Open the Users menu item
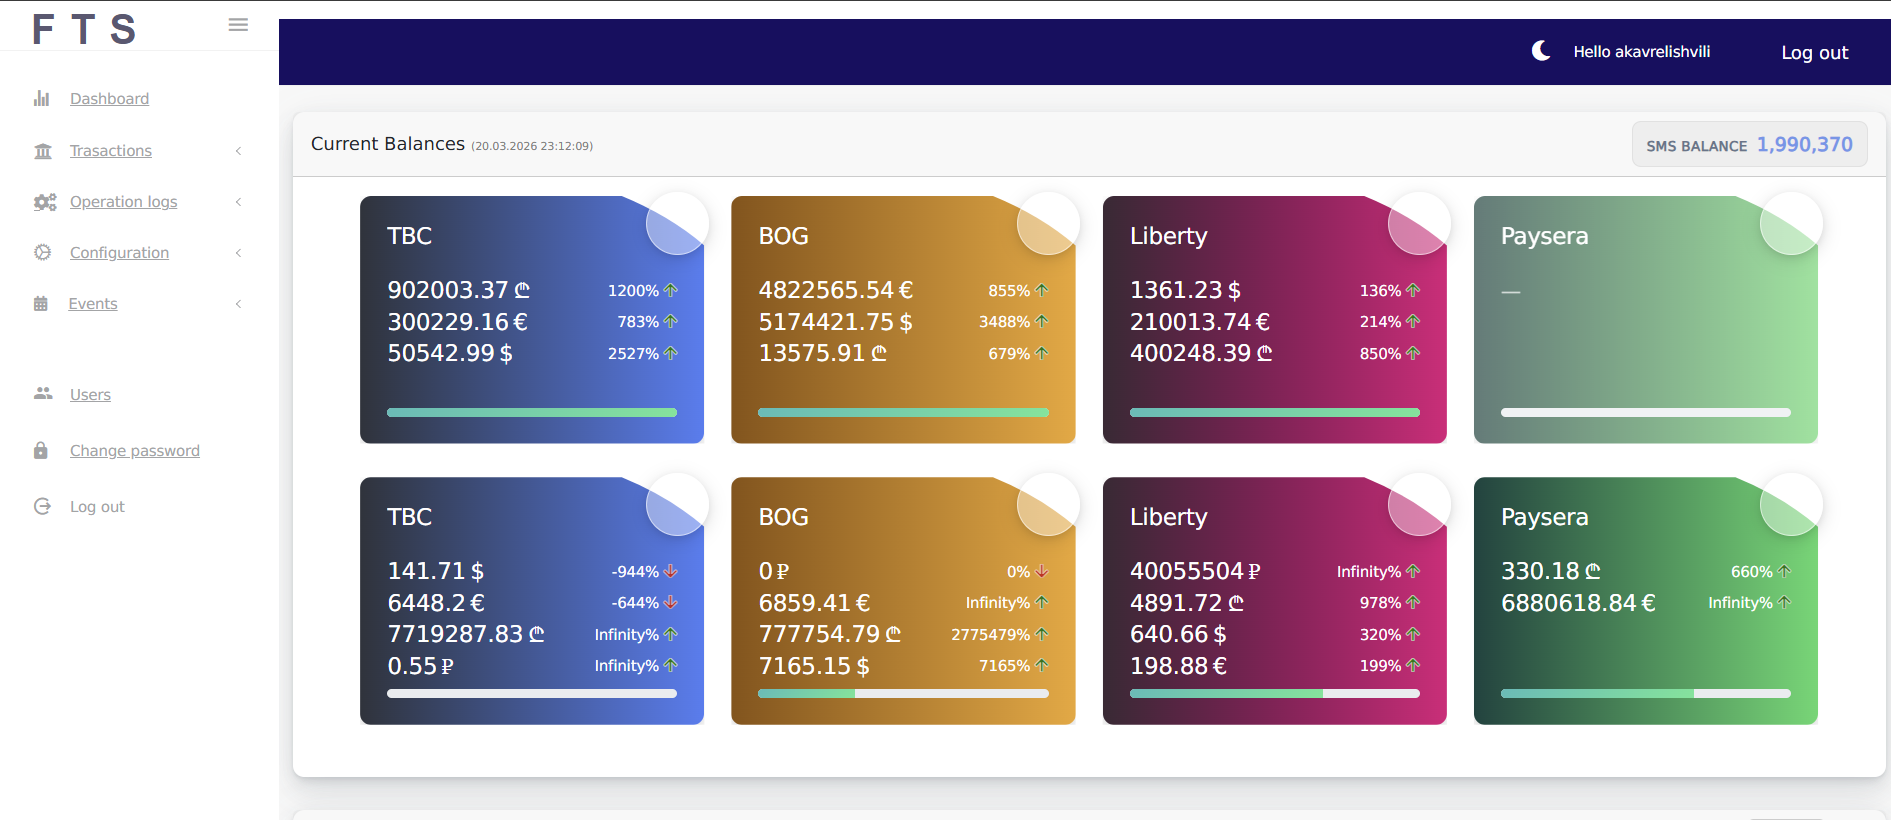The image size is (1891, 820). tap(90, 395)
